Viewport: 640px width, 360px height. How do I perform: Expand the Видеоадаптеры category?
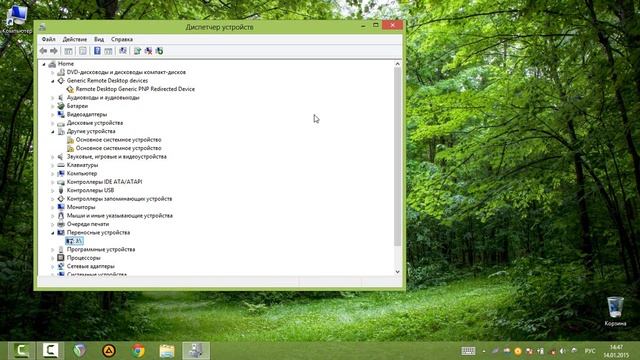pos(53,115)
